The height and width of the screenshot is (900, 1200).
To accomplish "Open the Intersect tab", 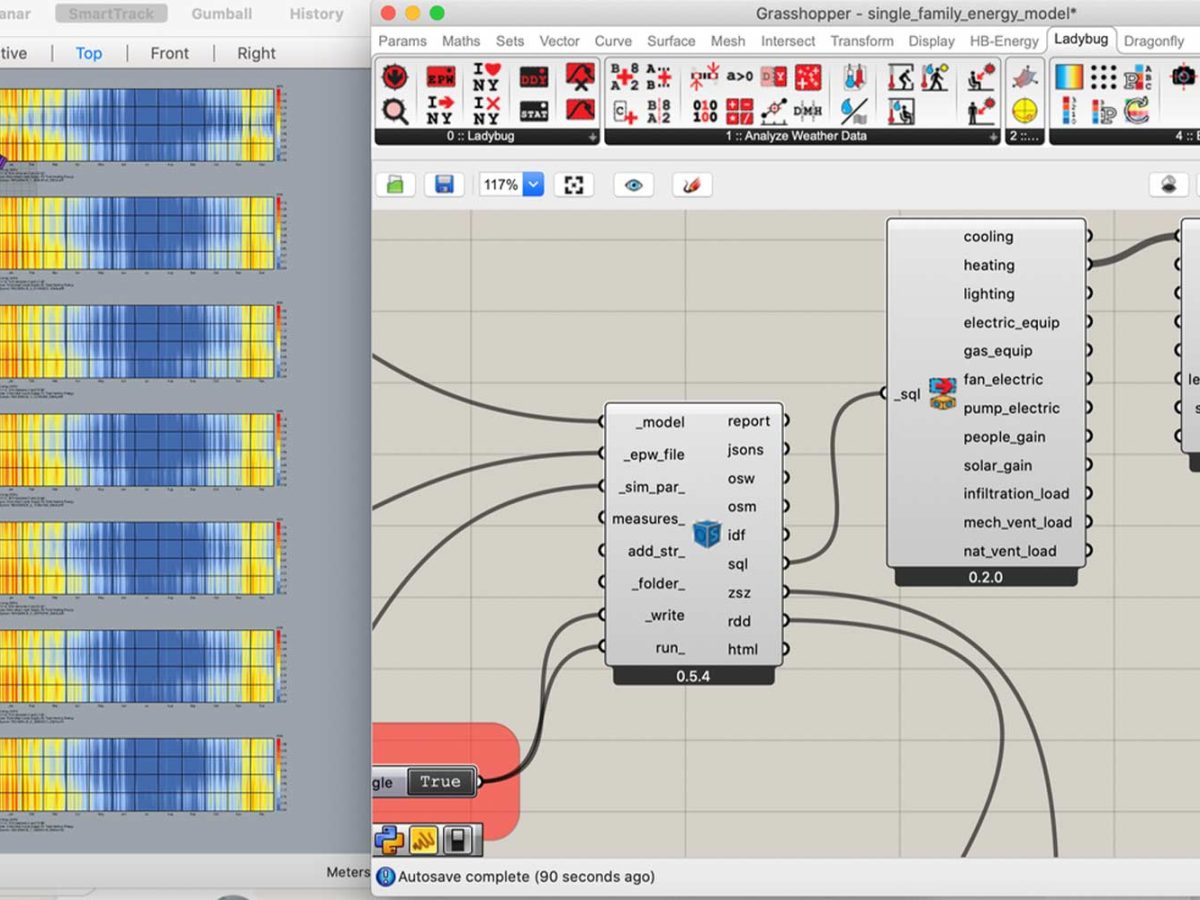I will (x=788, y=41).
